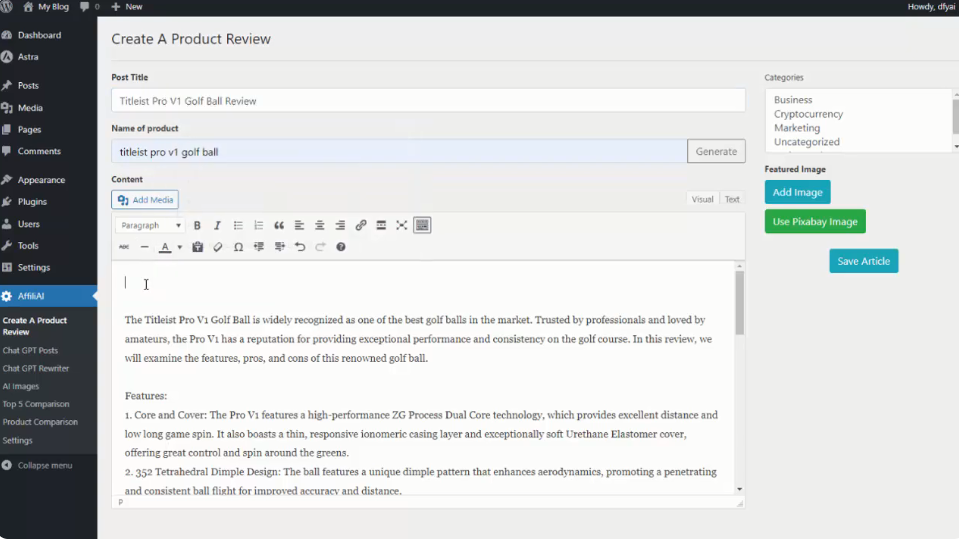Align text center
Image resolution: width=959 pixels, height=540 pixels.
pos(320,226)
